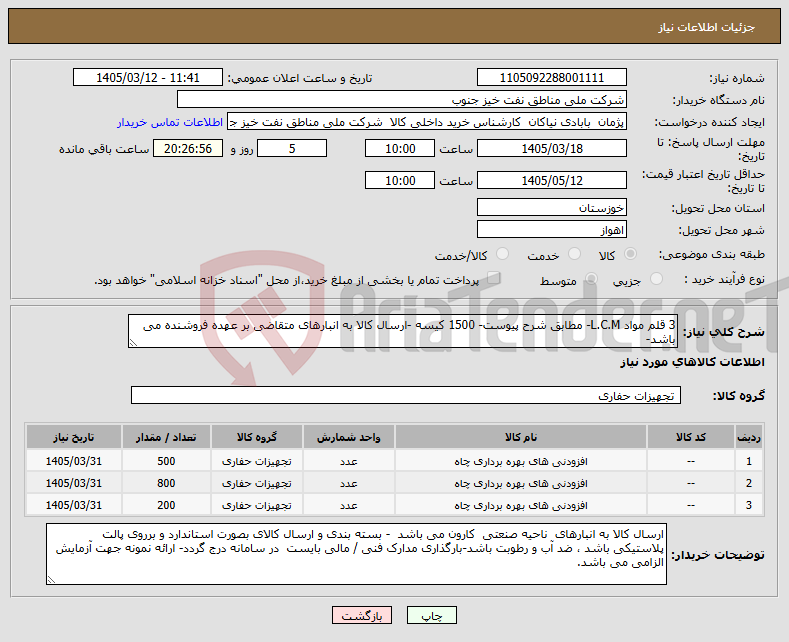Click item name in row 2

(x=521, y=484)
